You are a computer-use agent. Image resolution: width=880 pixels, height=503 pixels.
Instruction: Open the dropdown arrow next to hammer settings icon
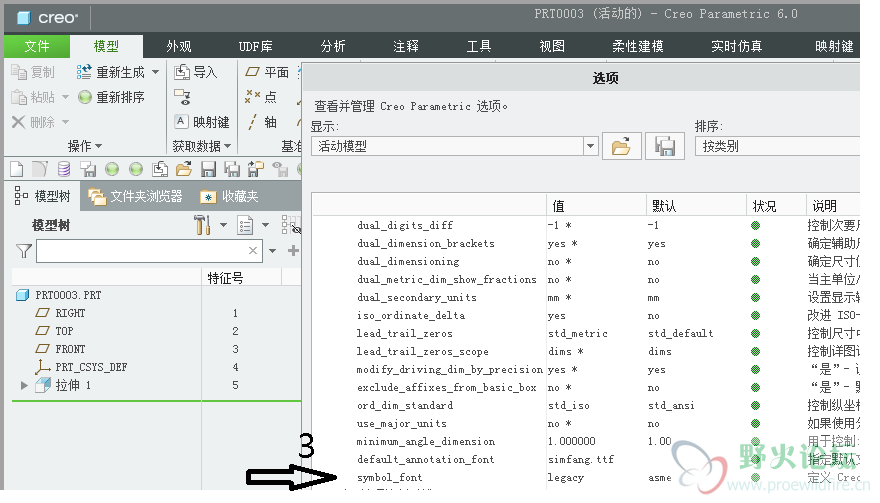click(x=223, y=225)
